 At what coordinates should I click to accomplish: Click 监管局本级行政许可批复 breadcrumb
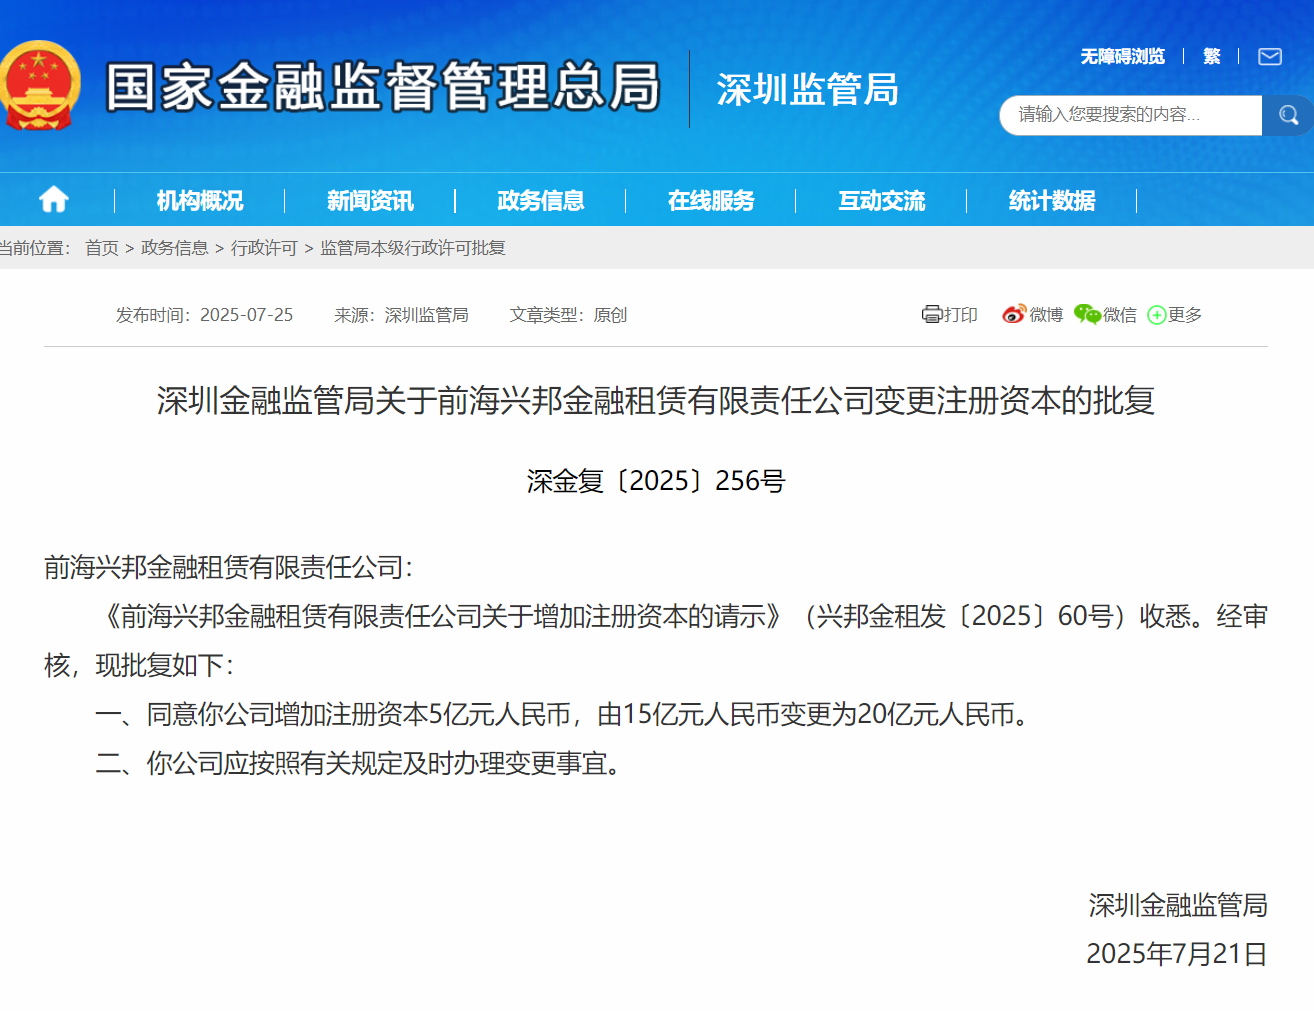click(413, 248)
